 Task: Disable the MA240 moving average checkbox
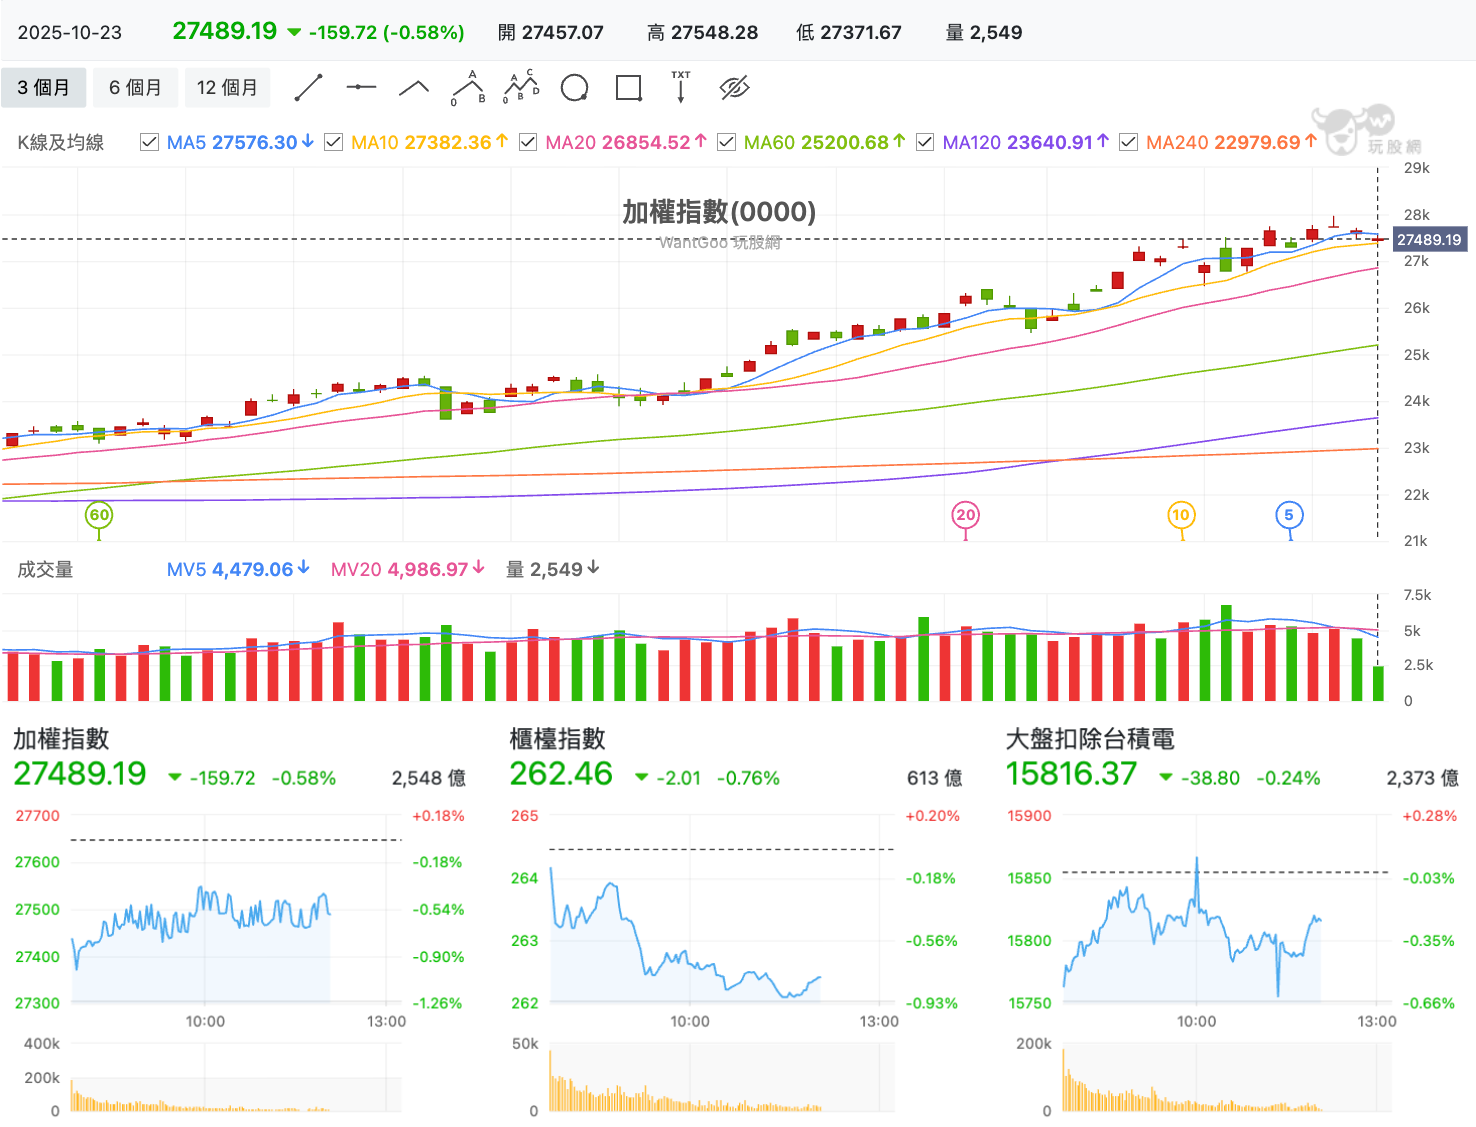[x=1128, y=142]
